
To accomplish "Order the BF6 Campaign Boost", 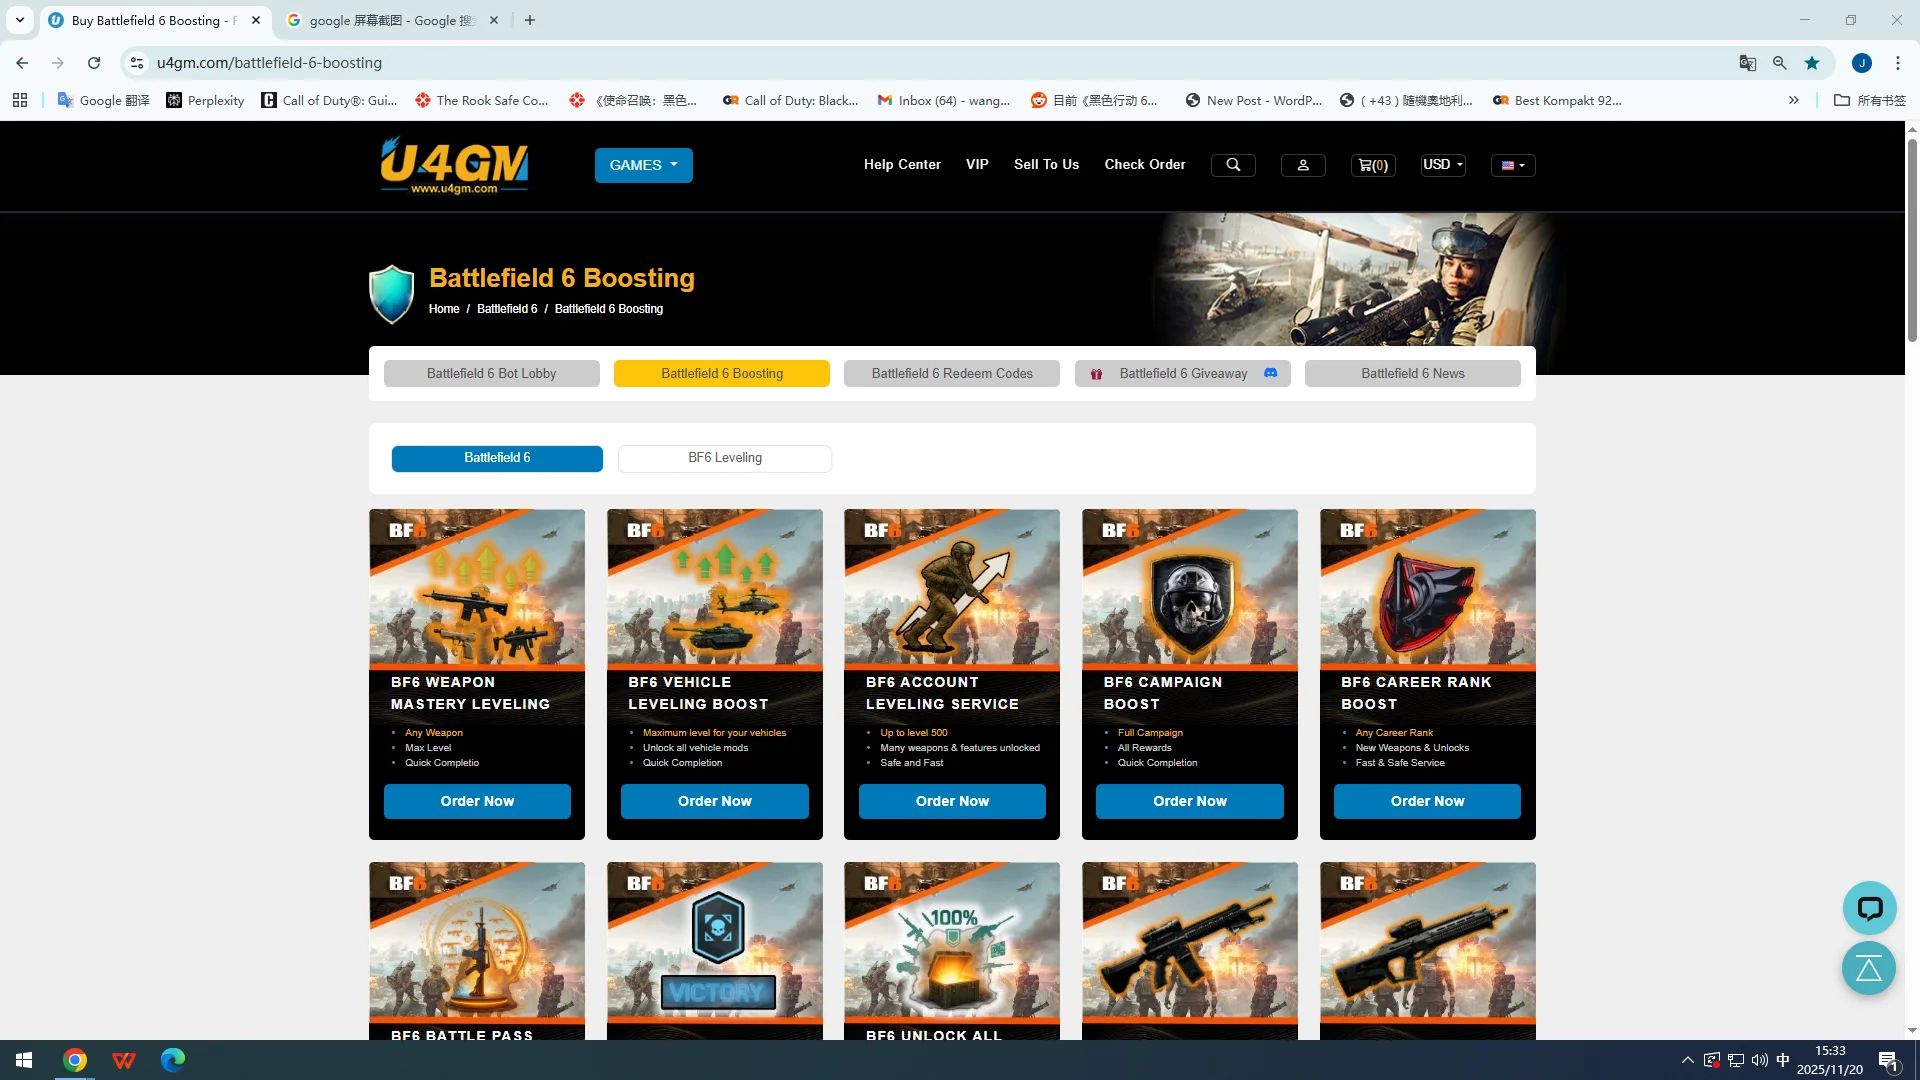I will pyautogui.click(x=1189, y=801).
